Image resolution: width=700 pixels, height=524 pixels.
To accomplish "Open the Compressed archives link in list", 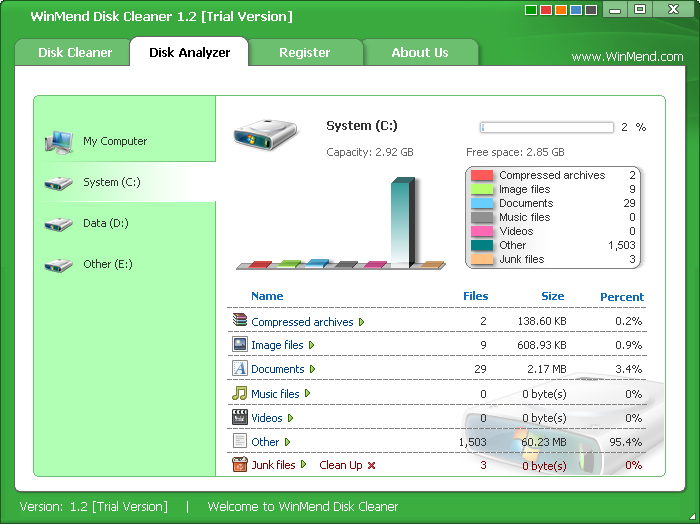I will coord(302,322).
